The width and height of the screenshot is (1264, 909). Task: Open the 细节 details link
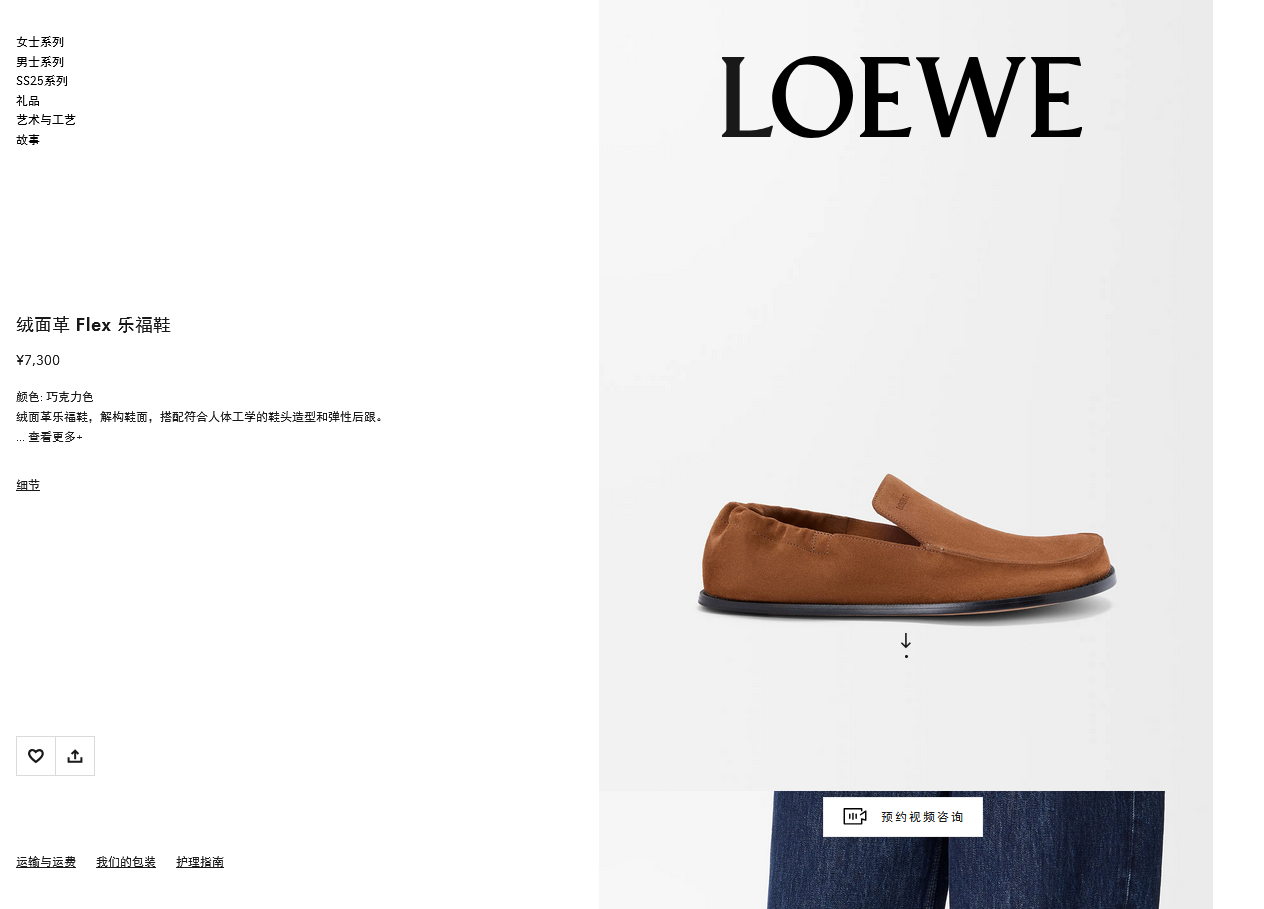[x=28, y=485]
